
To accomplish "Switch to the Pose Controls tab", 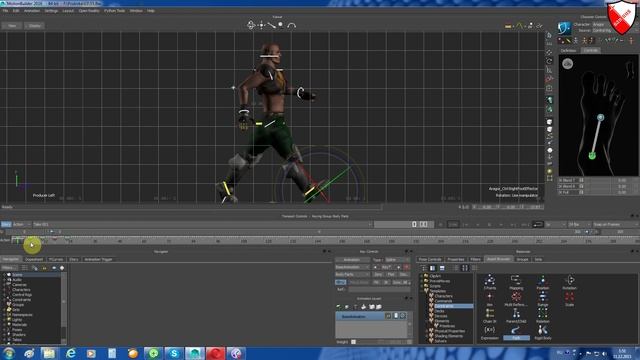I will pyautogui.click(x=430, y=259).
